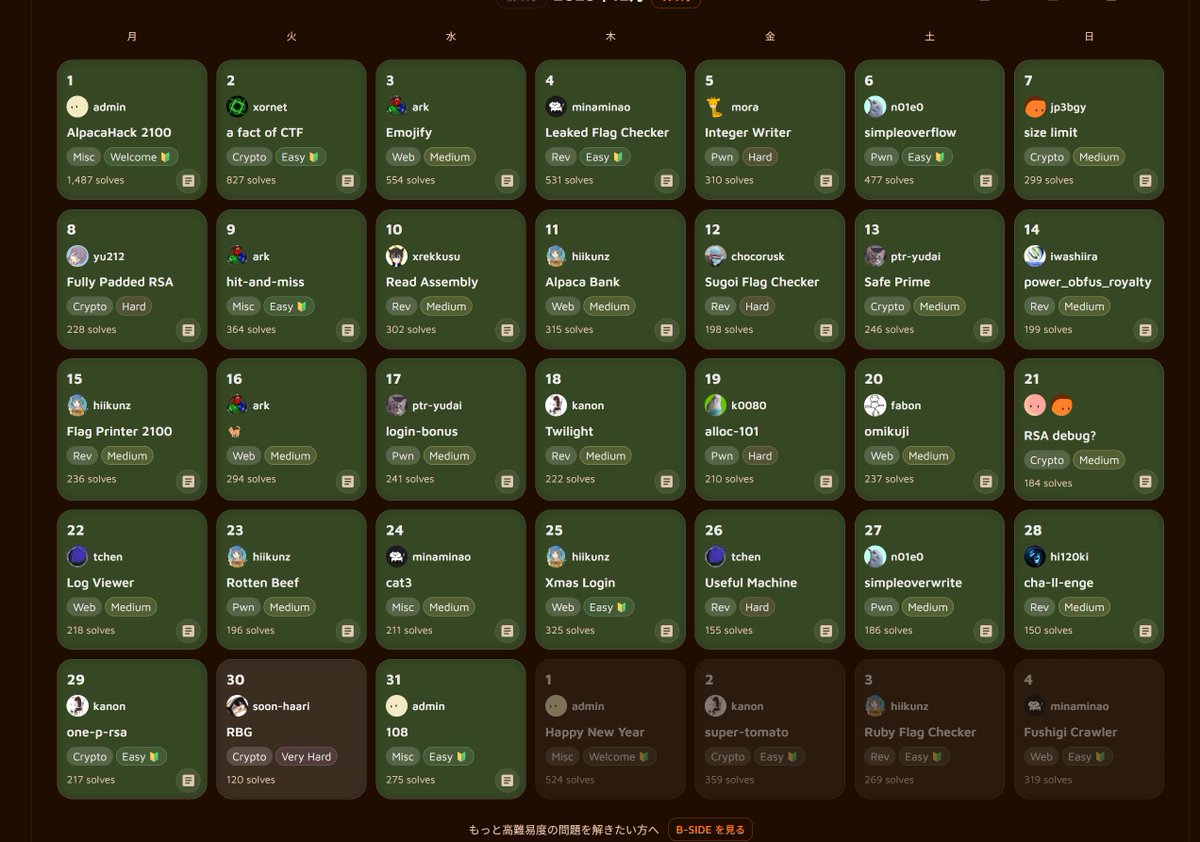Click the 524 solves text
The image size is (1200, 842).
pos(570,780)
